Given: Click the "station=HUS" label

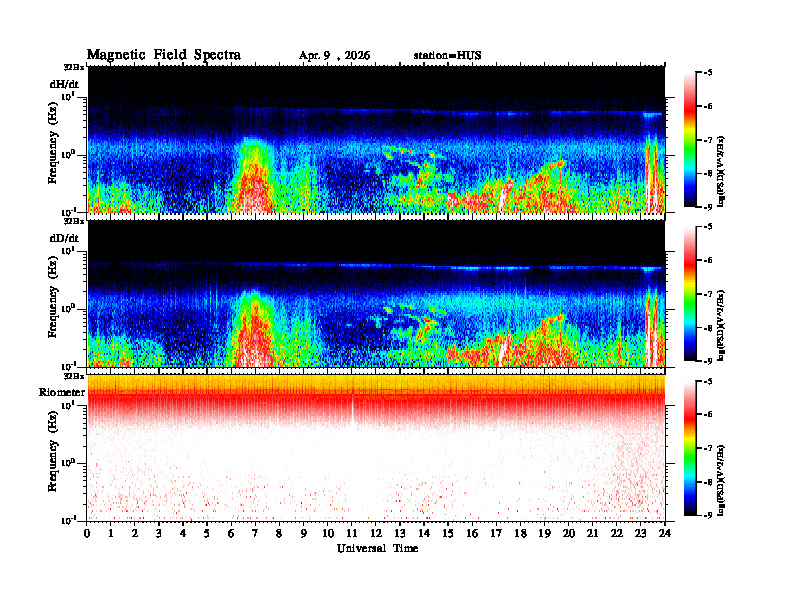Looking at the screenshot, I should click(x=447, y=56).
